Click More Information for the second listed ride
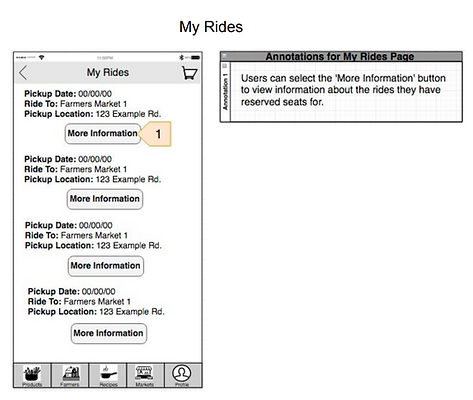The height and width of the screenshot is (400, 473). 105,199
